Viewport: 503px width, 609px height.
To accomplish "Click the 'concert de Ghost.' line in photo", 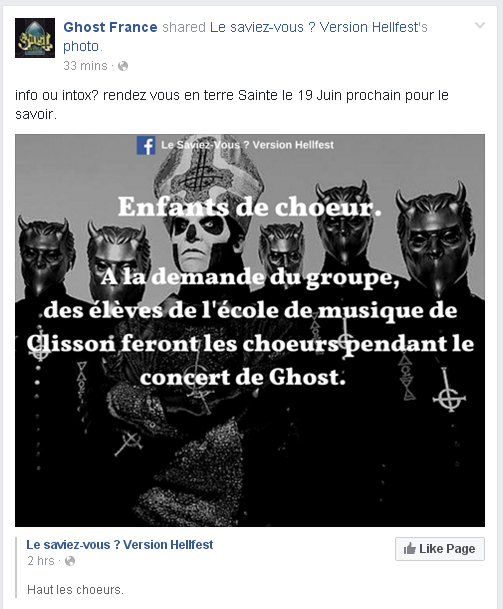I will point(243,377).
